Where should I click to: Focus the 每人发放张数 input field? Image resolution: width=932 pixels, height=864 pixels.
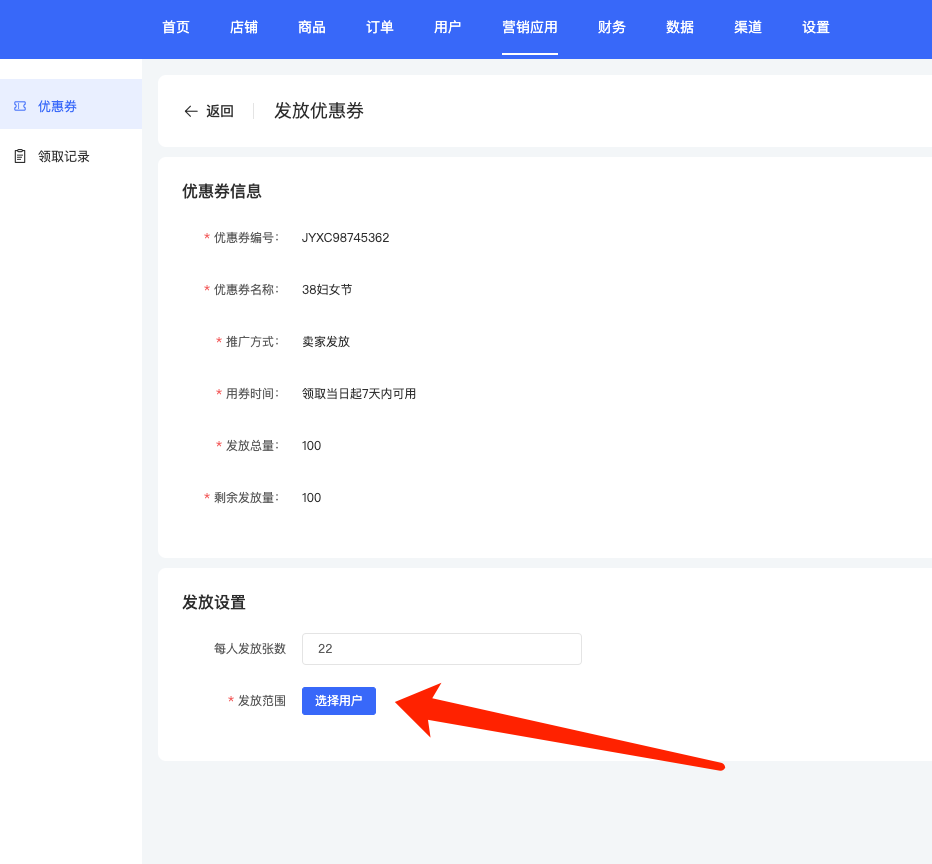click(441, 649)
